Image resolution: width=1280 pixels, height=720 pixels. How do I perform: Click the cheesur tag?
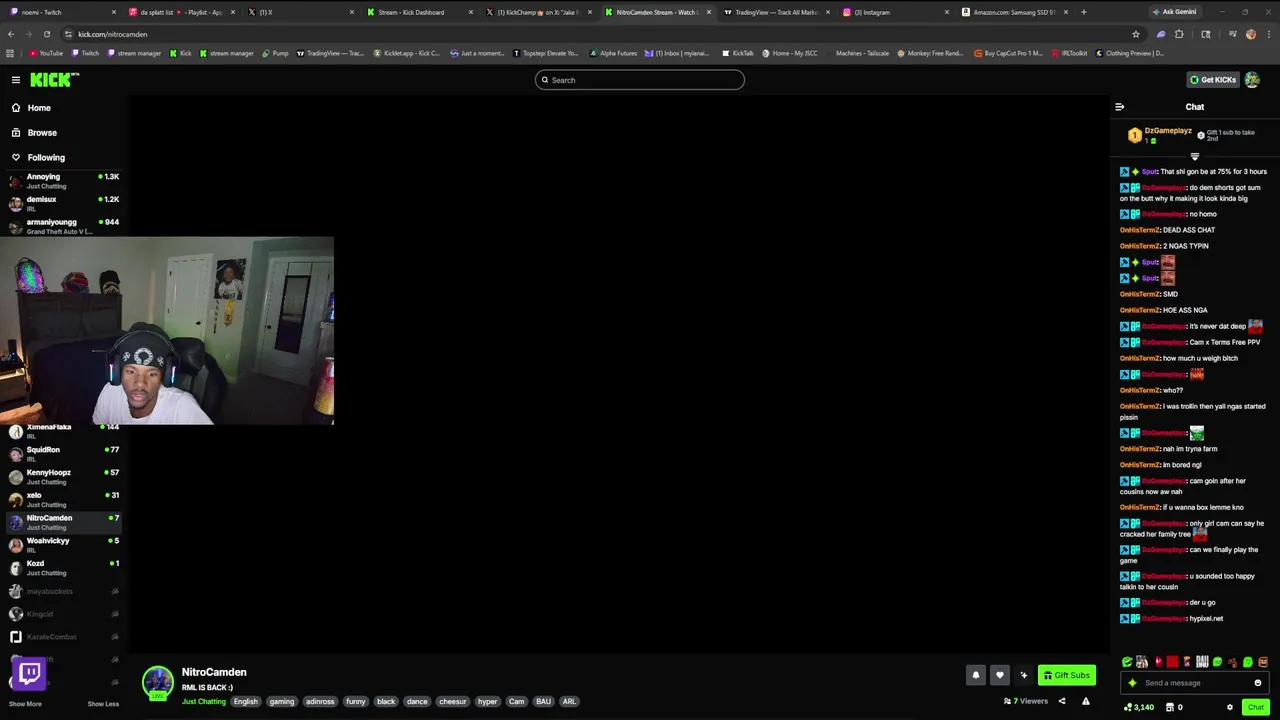[x=453, y=701]
